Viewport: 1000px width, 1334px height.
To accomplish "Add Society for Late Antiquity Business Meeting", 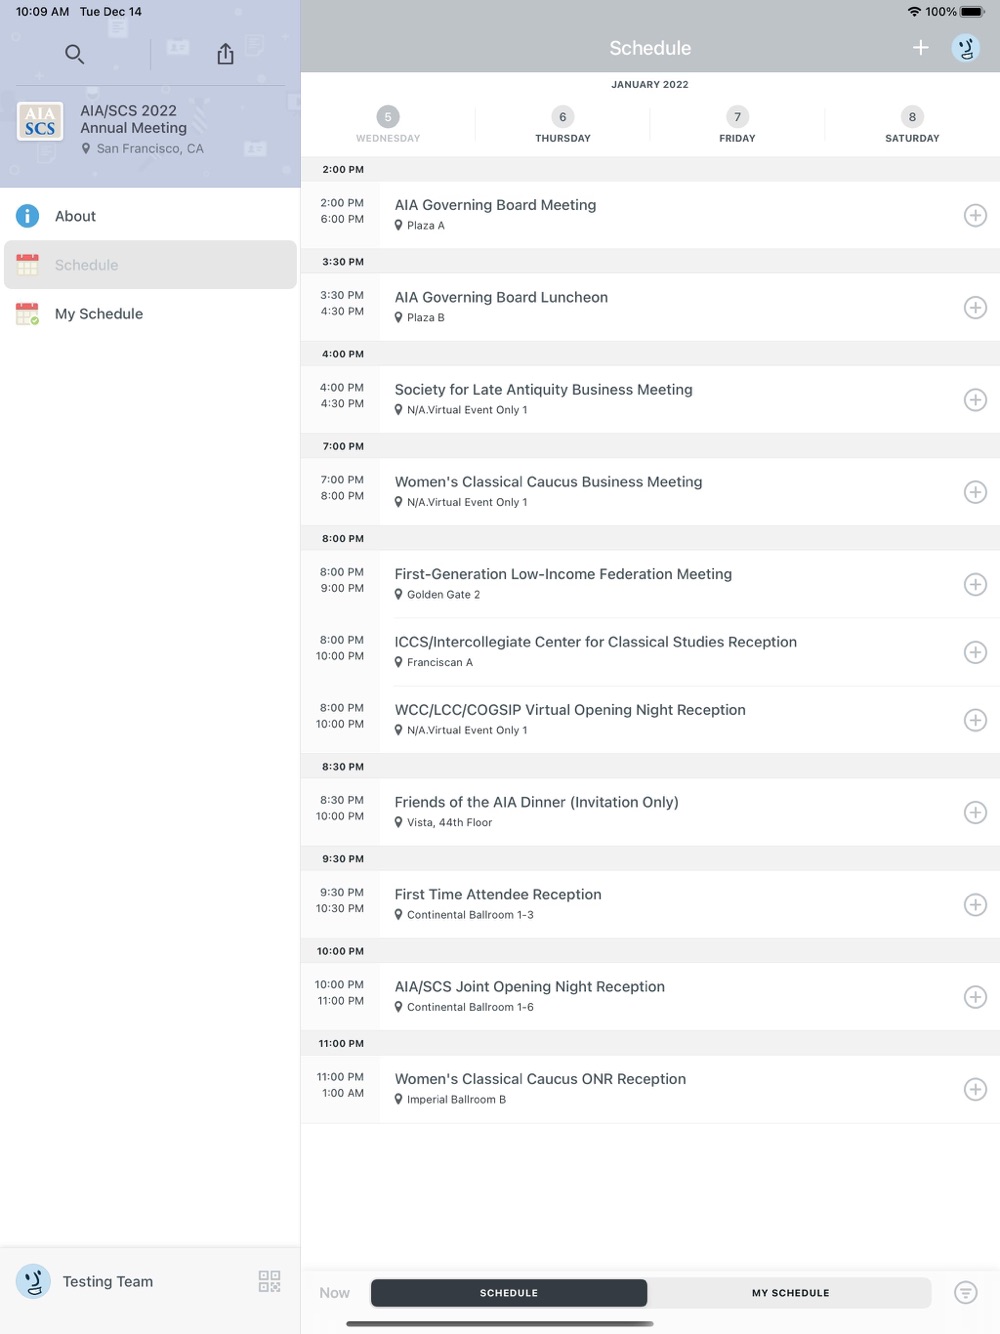I will tap(975, 400).
